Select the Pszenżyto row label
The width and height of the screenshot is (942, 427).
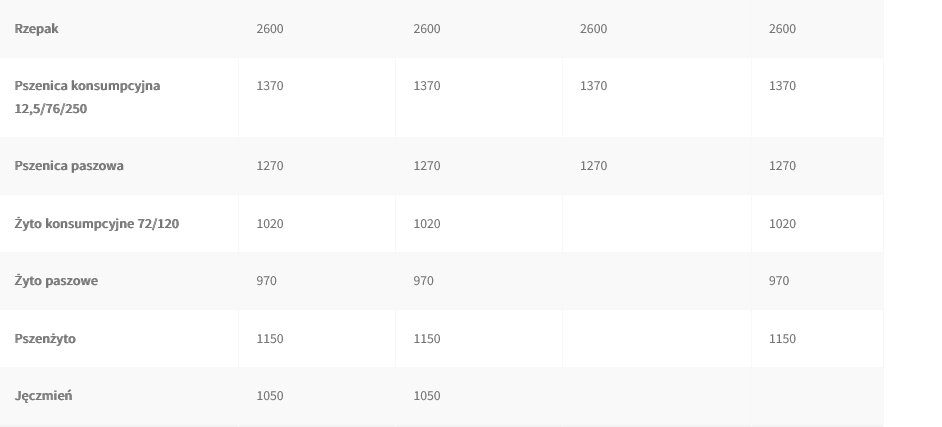[x=45, y=339]
